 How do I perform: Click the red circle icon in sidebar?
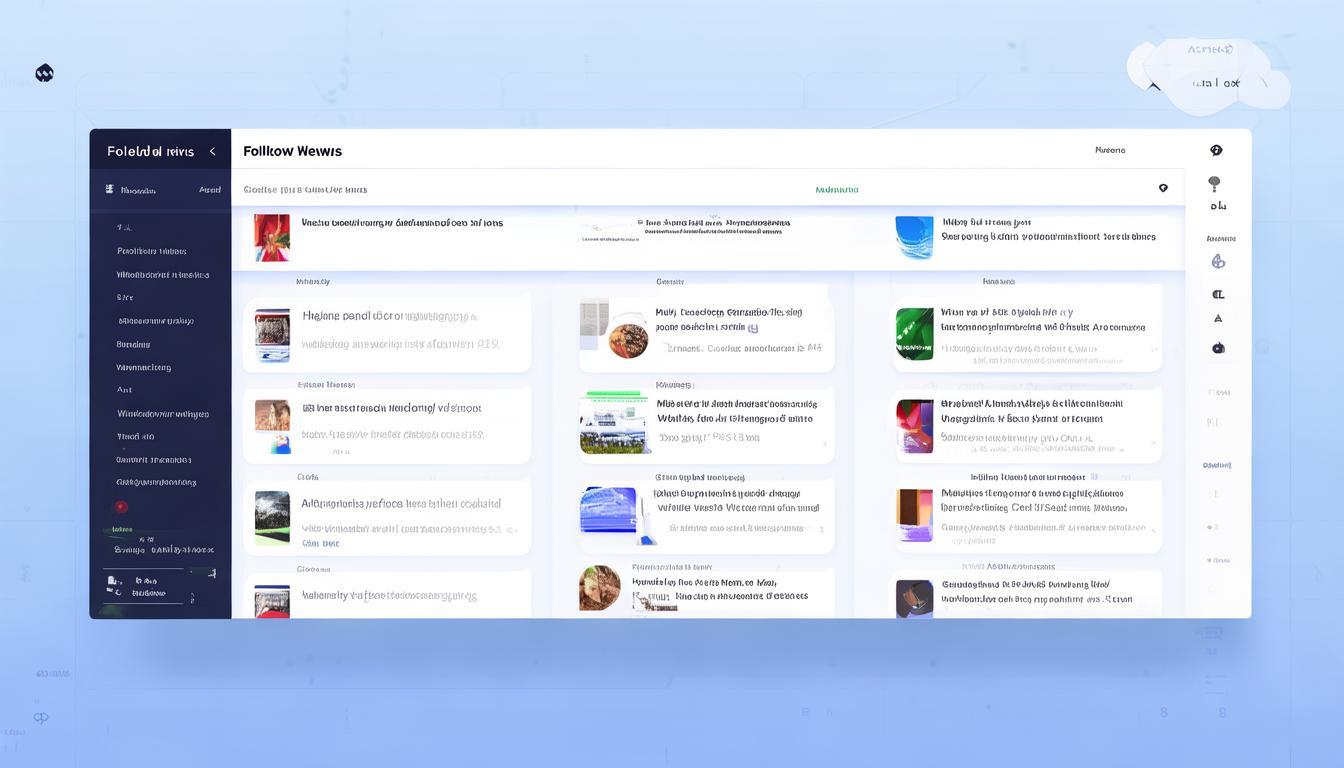[121, 507]
